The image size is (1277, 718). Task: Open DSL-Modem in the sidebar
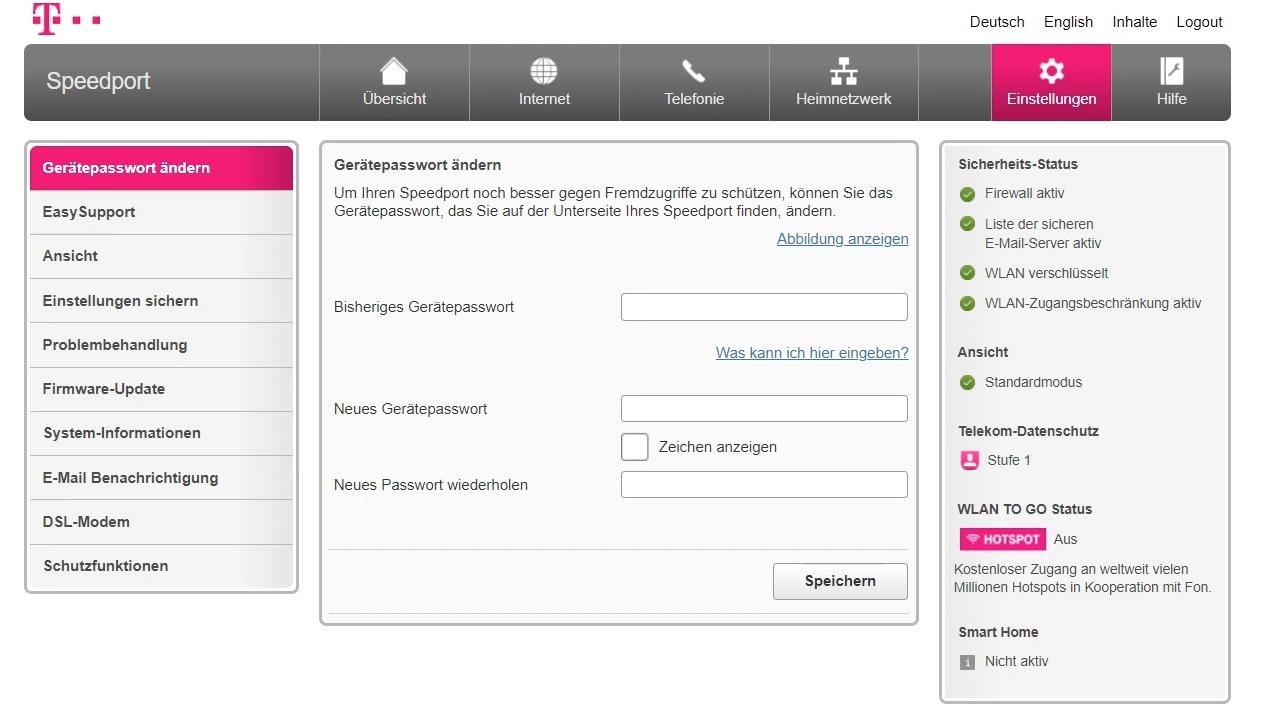(161, 522)
